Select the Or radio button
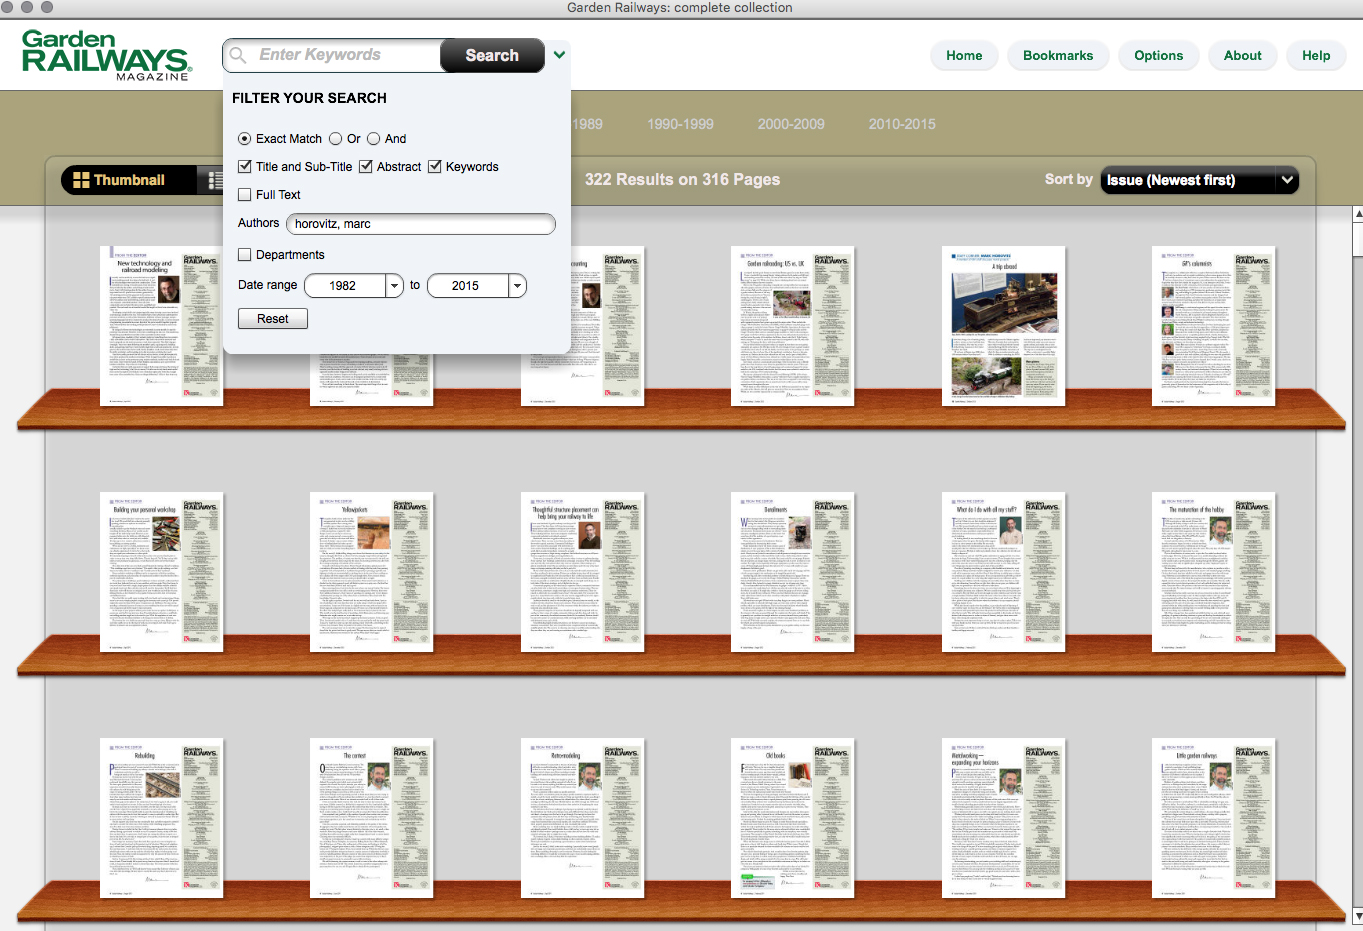The image size is (1363, 931). [336, 139]
